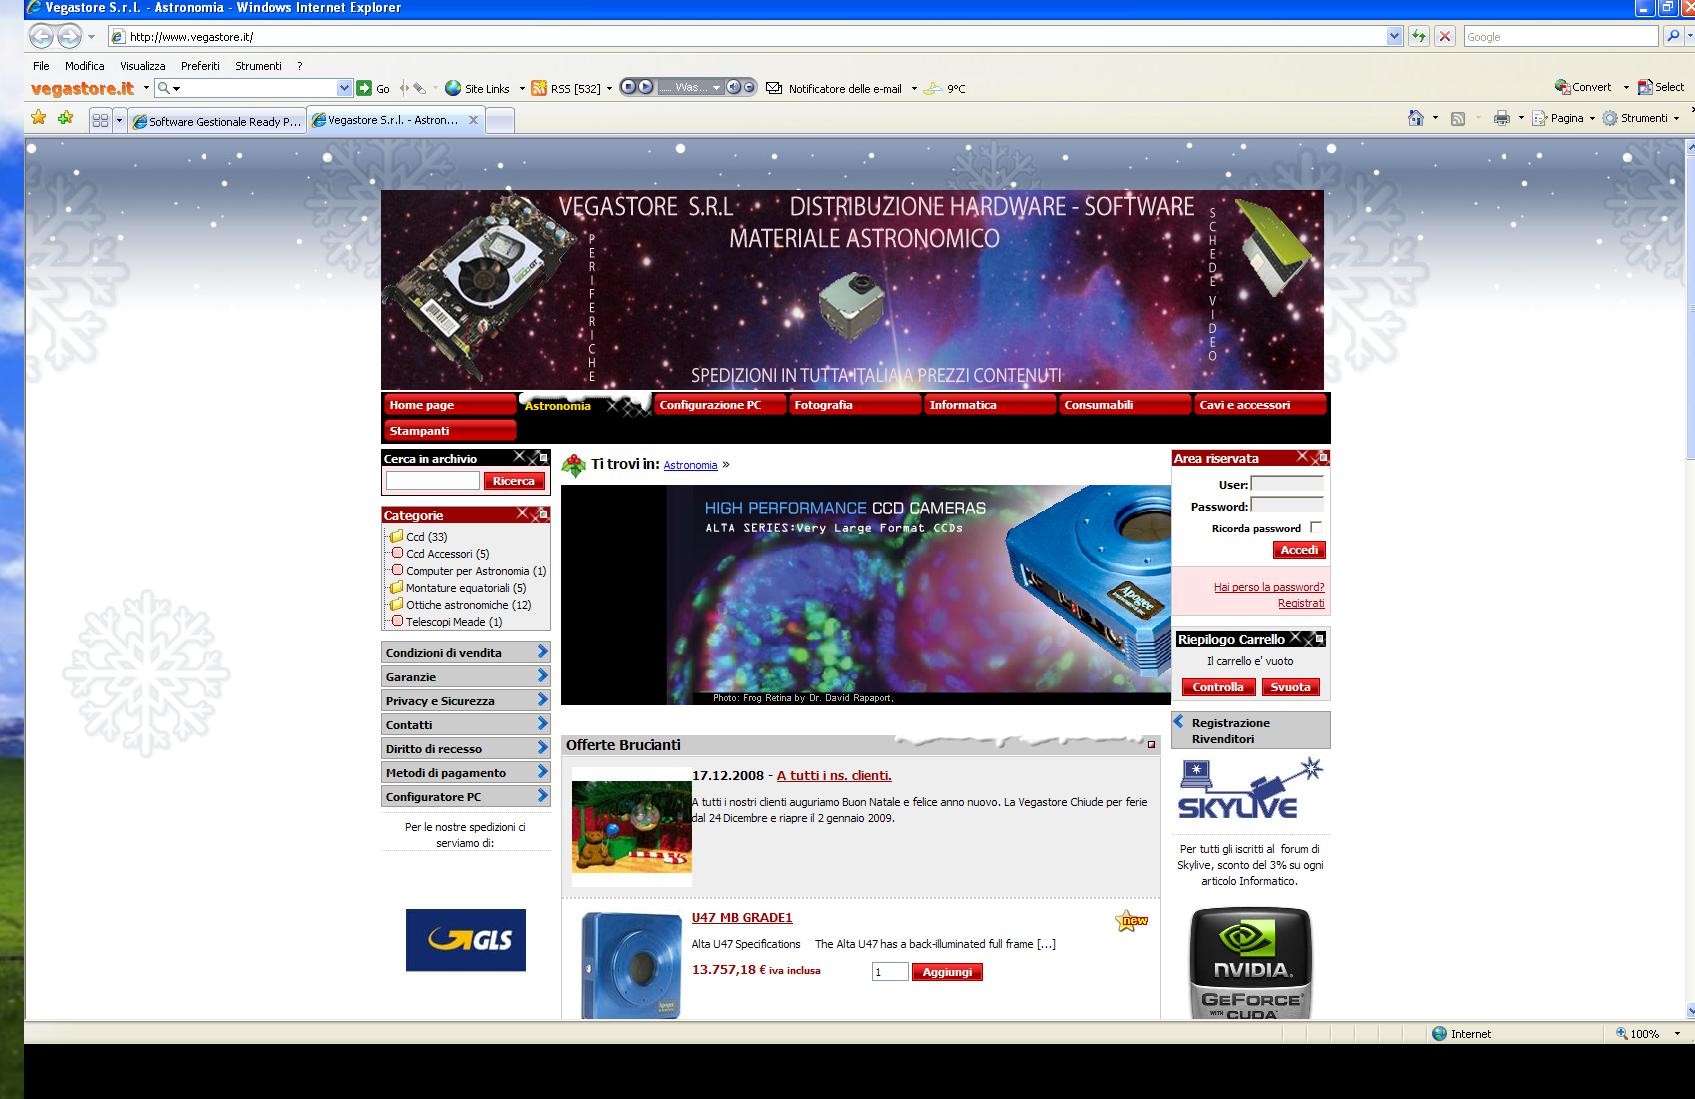This screenshot has height=1099, width=1695.
Task: Open the Fotografia navigation tab
Action: (854, 405)
